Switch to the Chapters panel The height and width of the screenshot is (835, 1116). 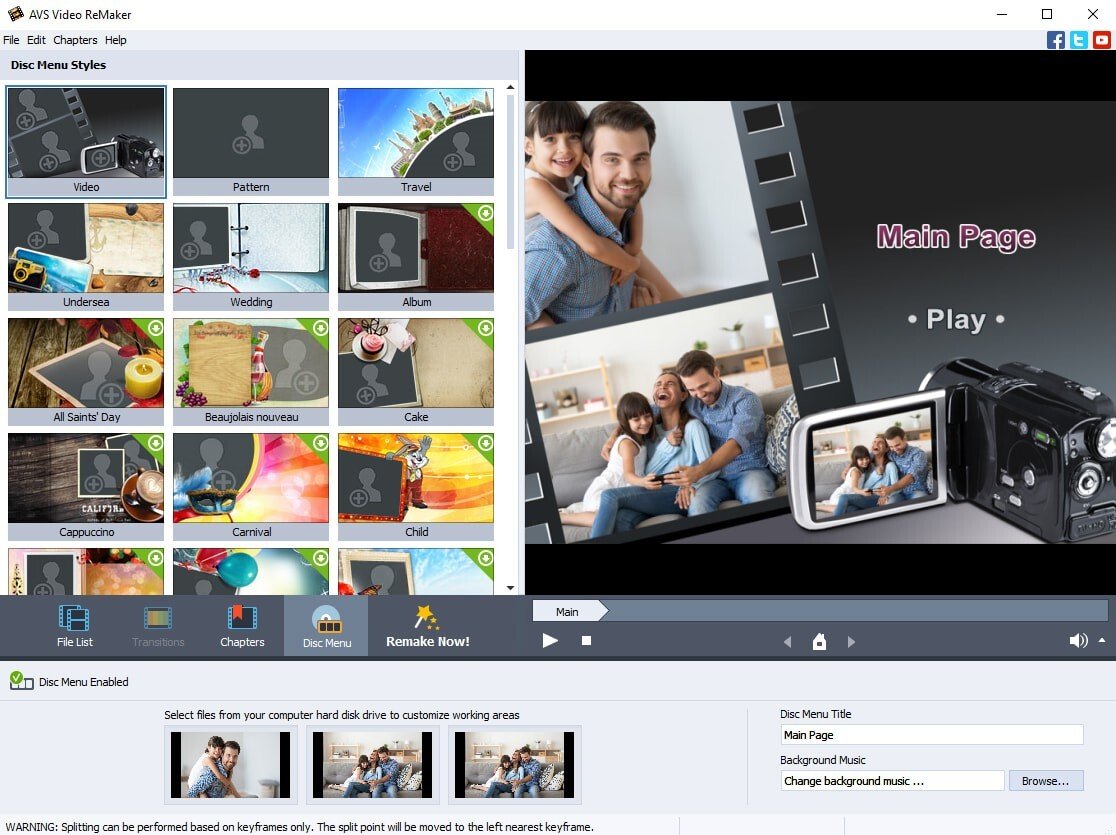coord(242,625)
